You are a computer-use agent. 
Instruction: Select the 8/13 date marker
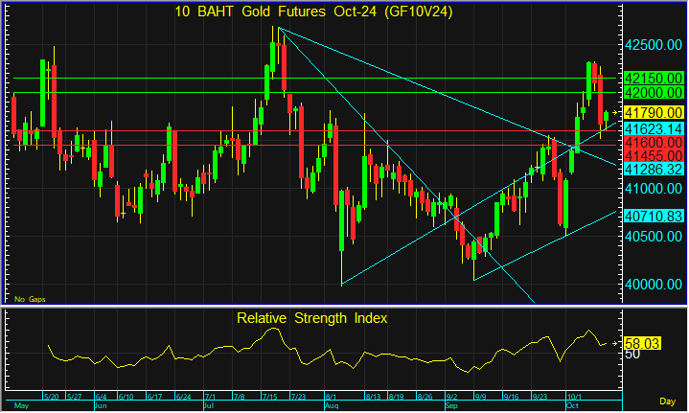(x=373, y=397)
